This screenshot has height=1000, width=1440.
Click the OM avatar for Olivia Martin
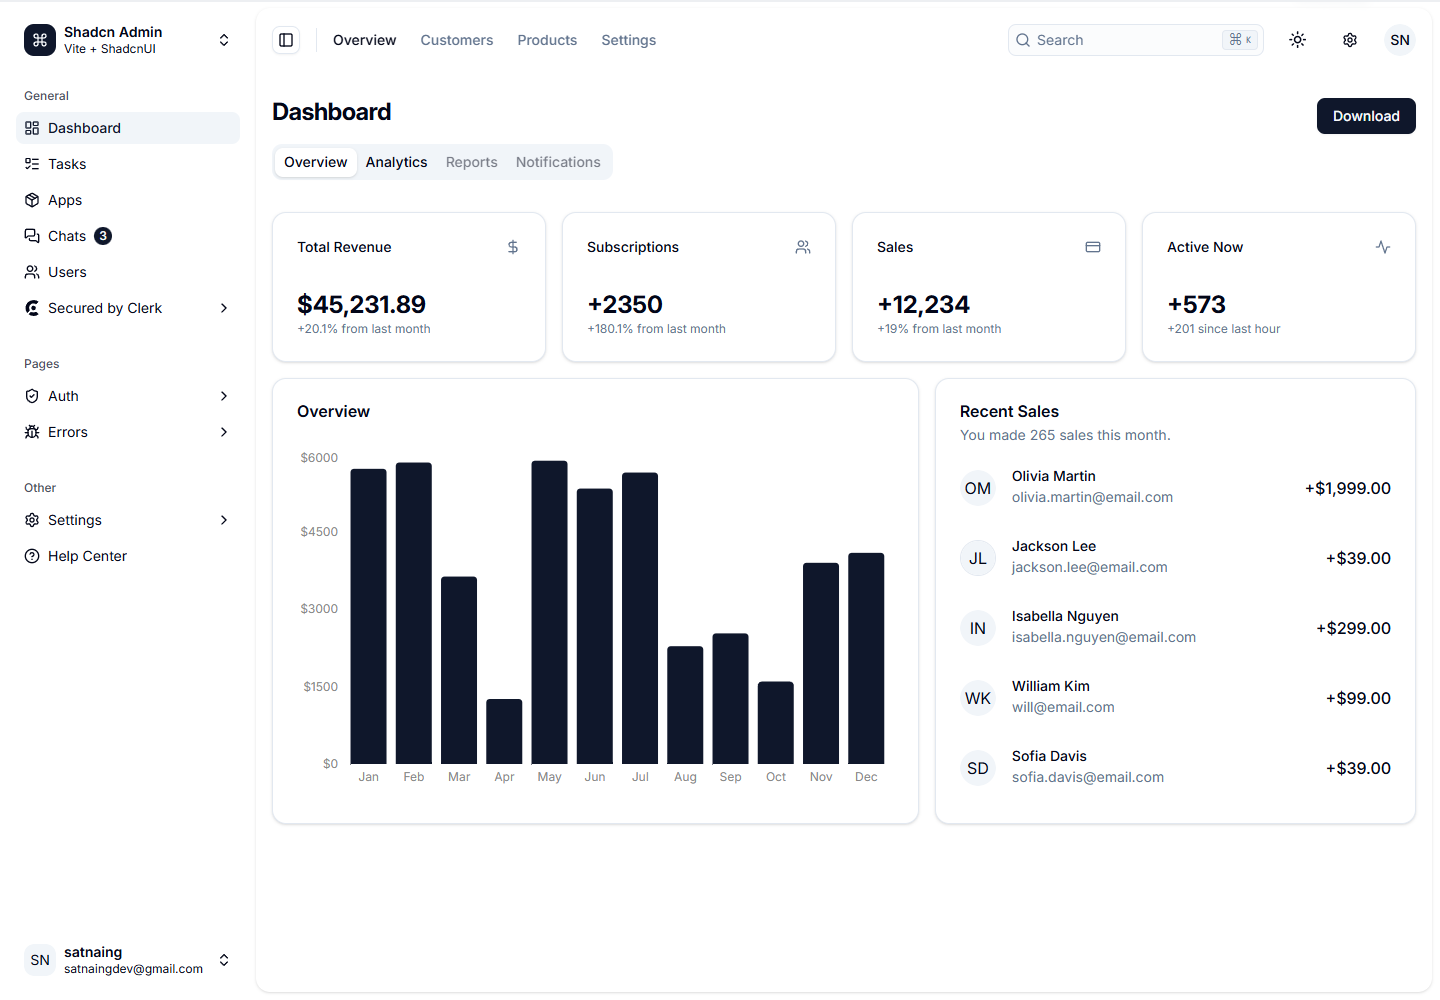978,488
